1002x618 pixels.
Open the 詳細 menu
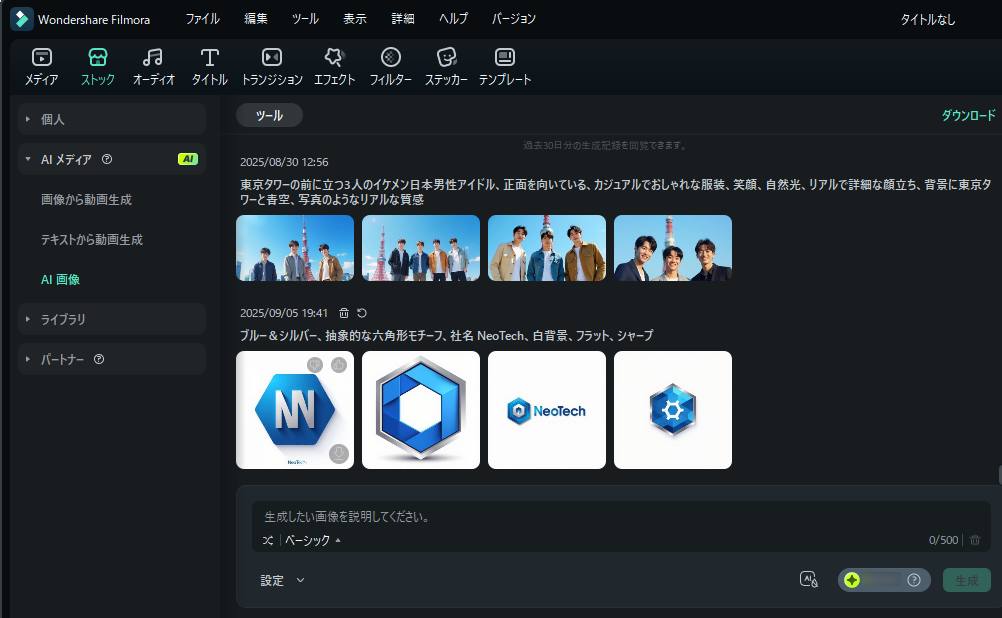coord(403,19)
